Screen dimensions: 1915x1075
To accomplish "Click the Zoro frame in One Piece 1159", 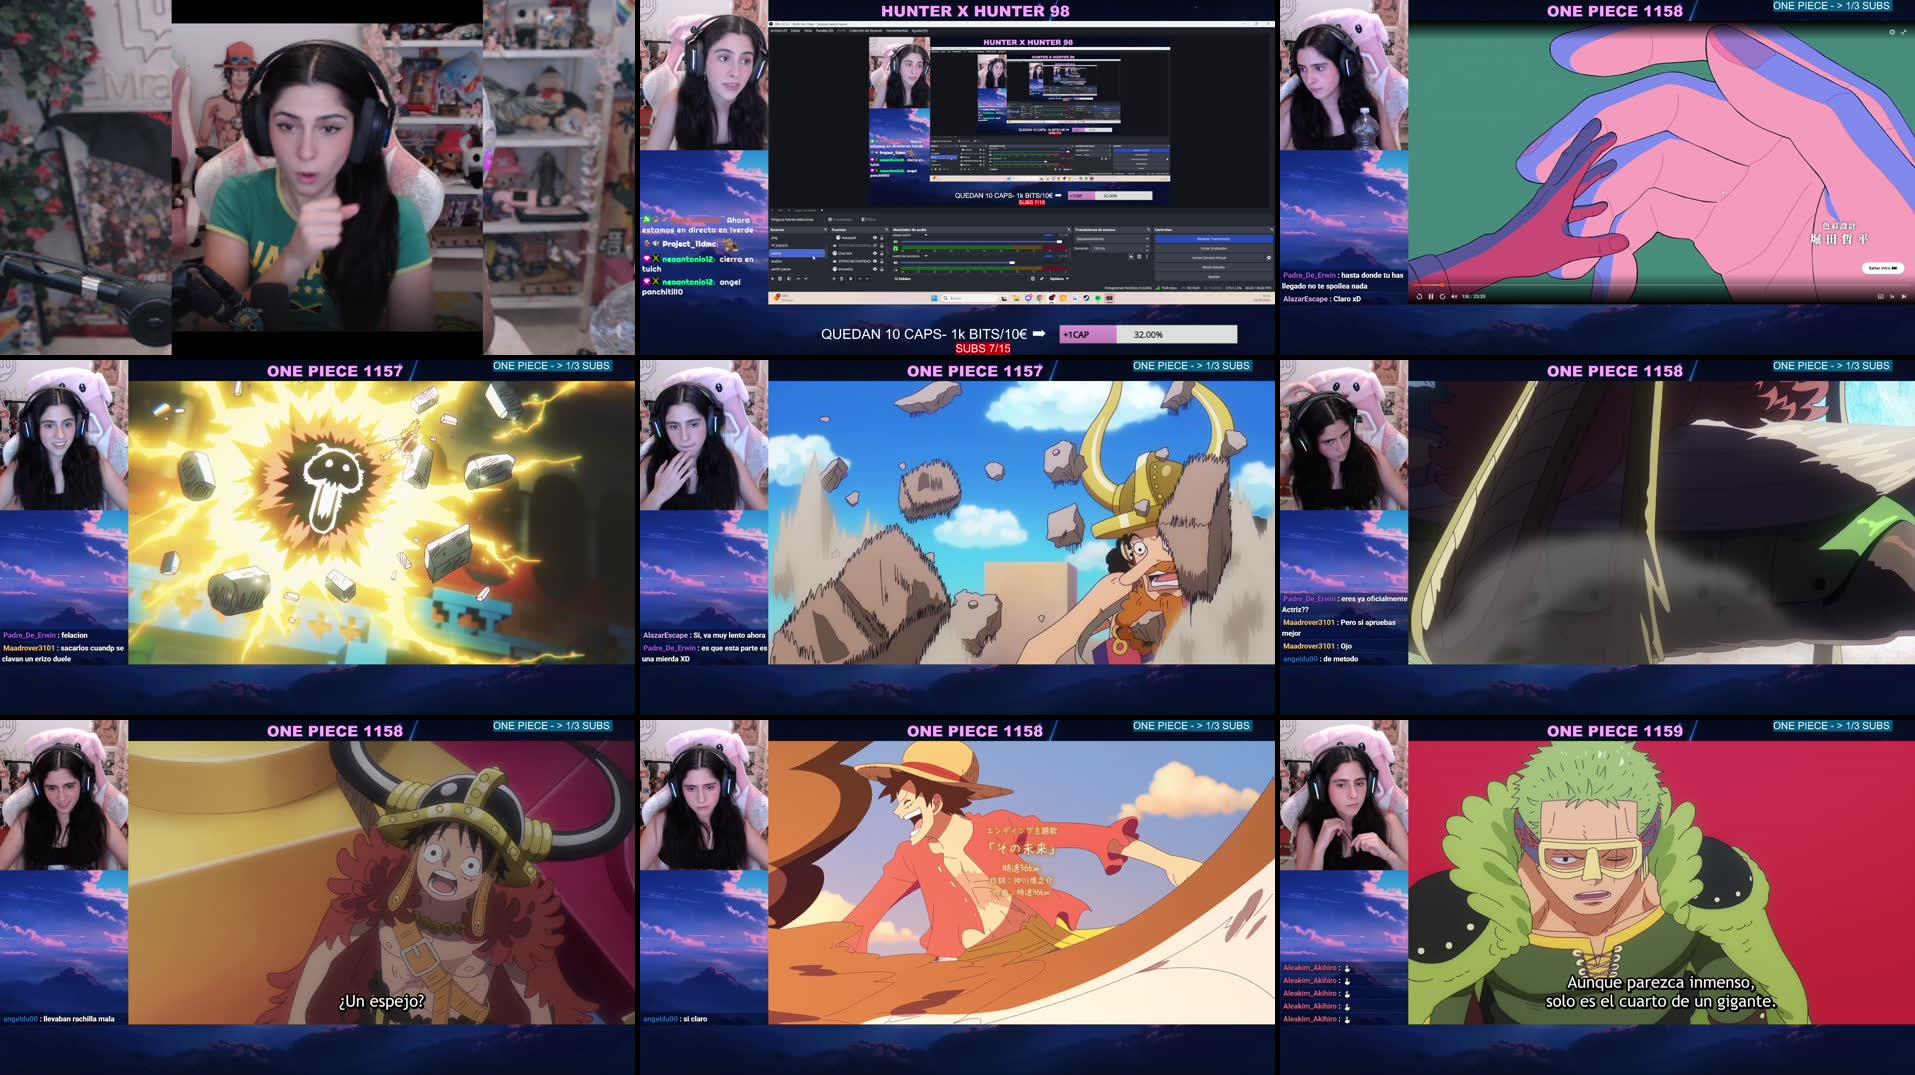I will click(1661, 882).
